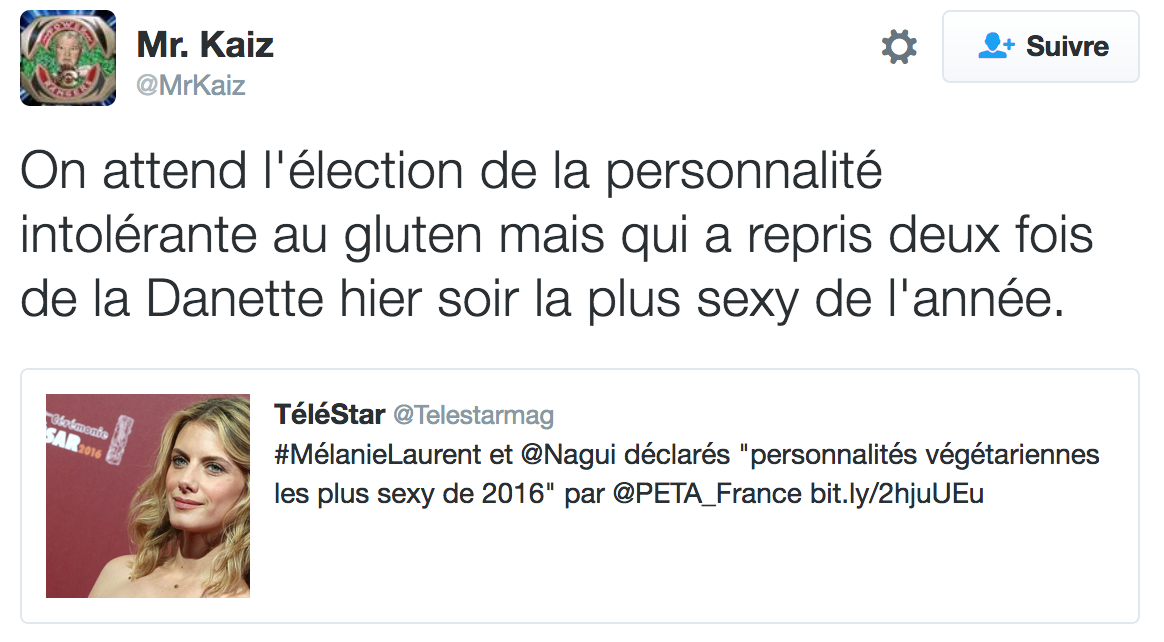Viewport: 1164px width, 642px height.
Task: Click the phrase "les plus sexy de 2016"
Action: (x=414, y=494)
